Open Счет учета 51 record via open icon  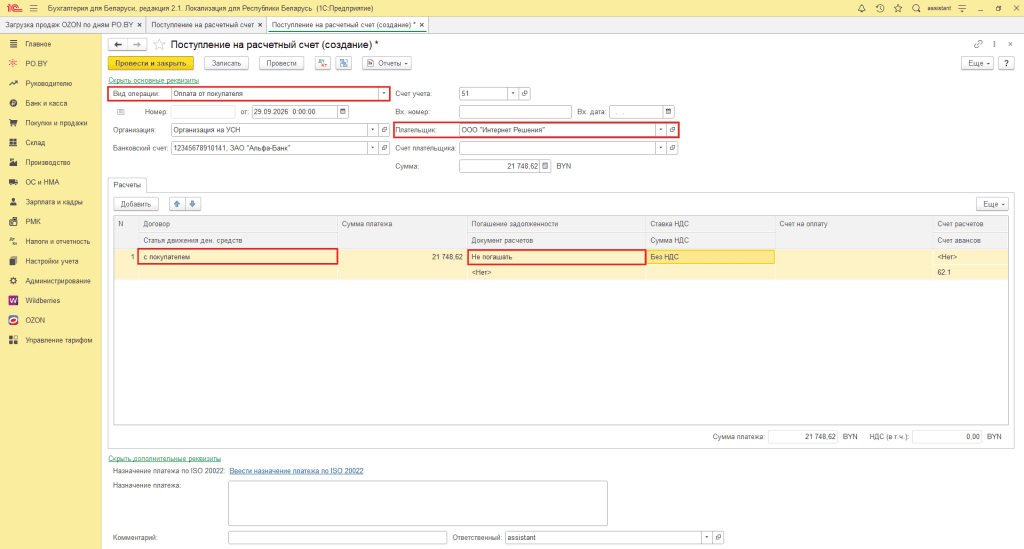pyautogui.click(x=524, y=93)
